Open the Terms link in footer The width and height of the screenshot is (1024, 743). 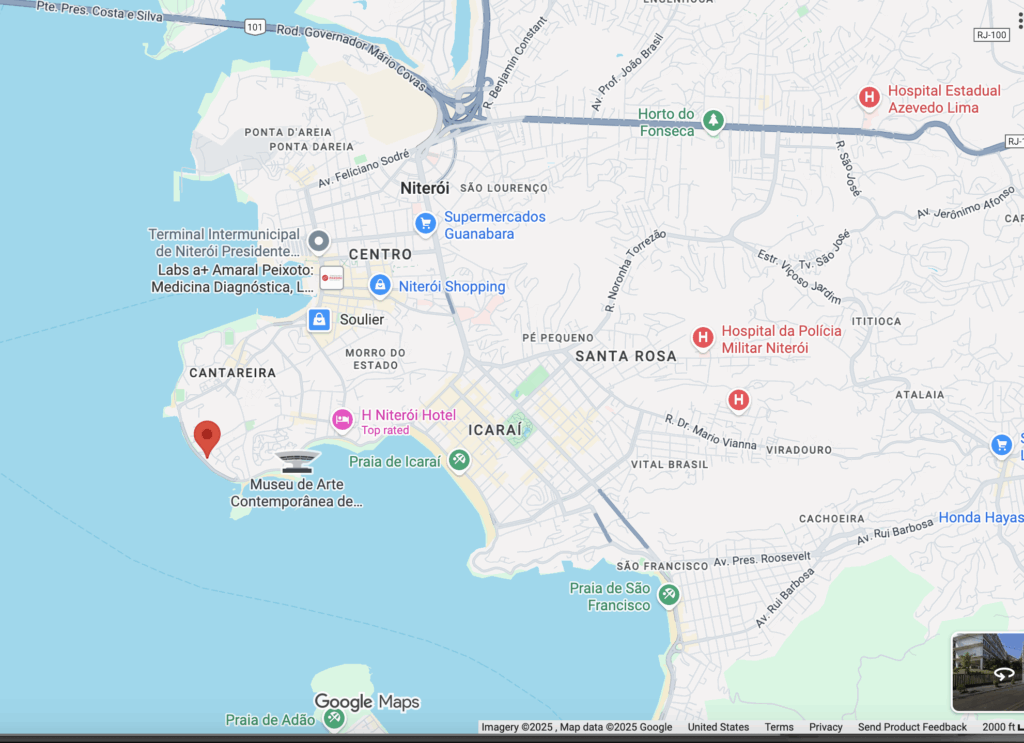[779, 727]
